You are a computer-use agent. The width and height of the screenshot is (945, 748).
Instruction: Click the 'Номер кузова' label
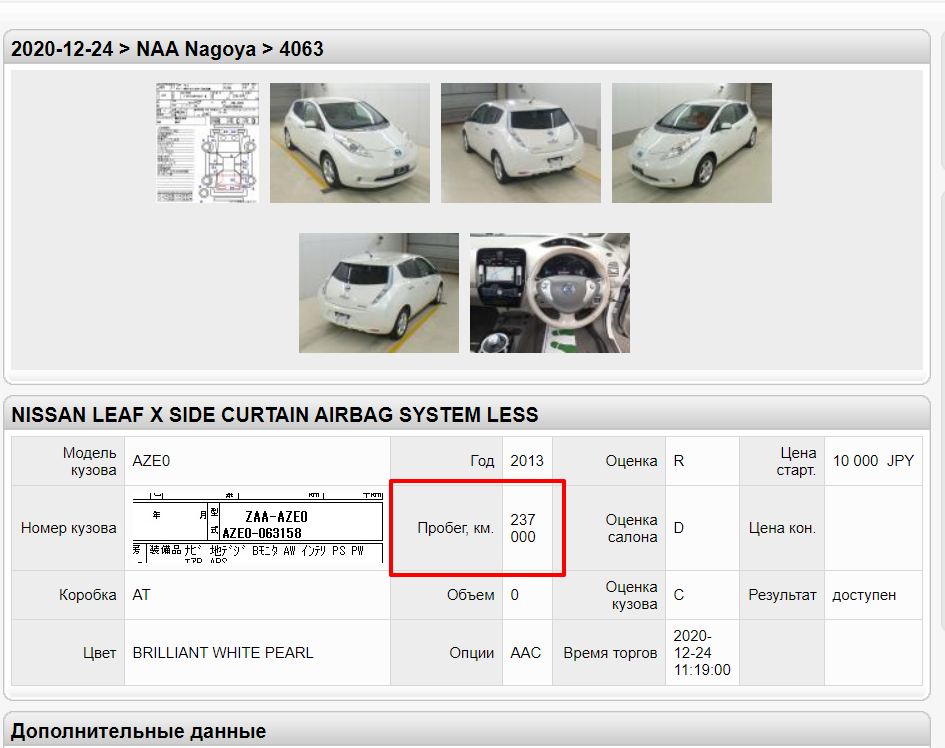click(69, 528)
